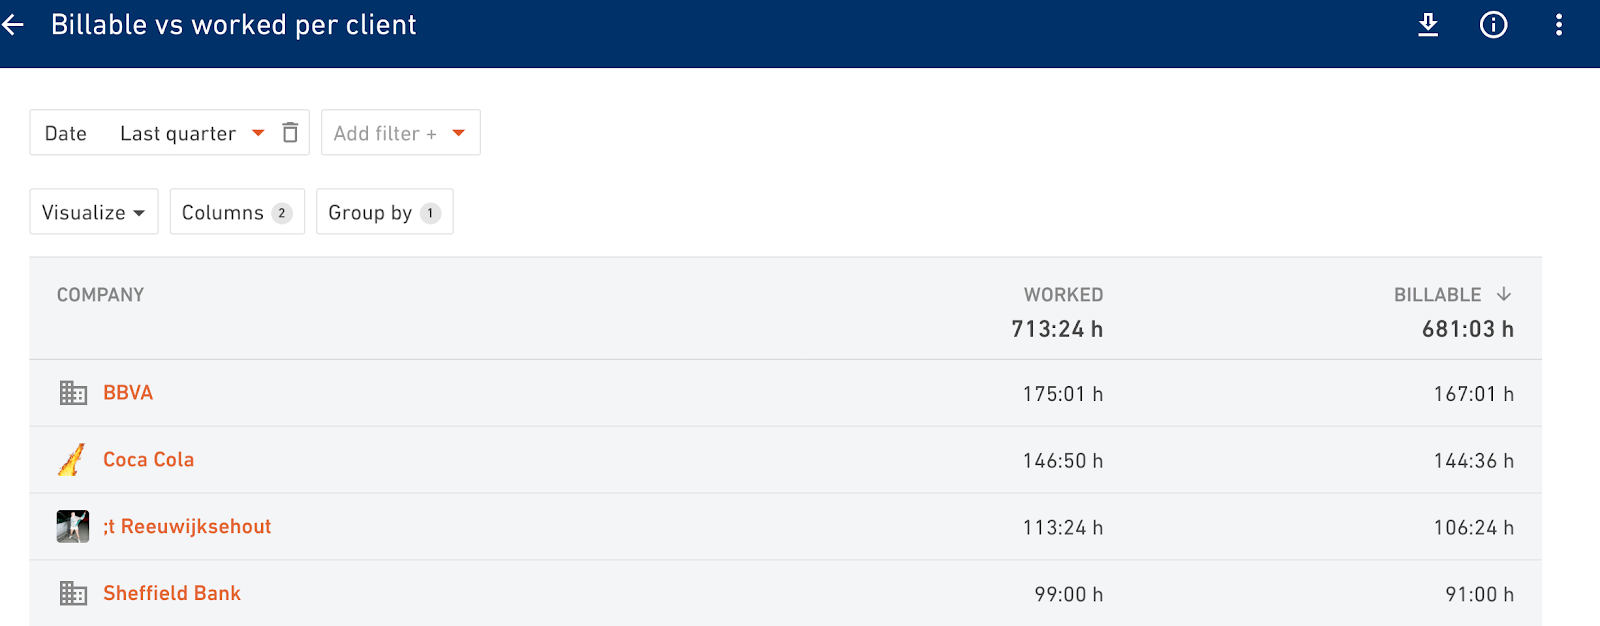Viewport: 1600px width, 626px height.
Task: Open the three-dot more options menu
Action: click(x=1558, y=25)
